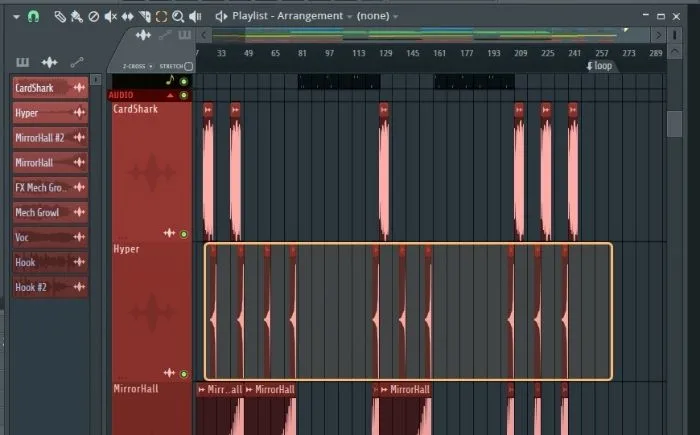The width and height of the screenshot is (700, 435).
Task: Toggle mute LED on Hyper track
Action: tap(183, 374)
